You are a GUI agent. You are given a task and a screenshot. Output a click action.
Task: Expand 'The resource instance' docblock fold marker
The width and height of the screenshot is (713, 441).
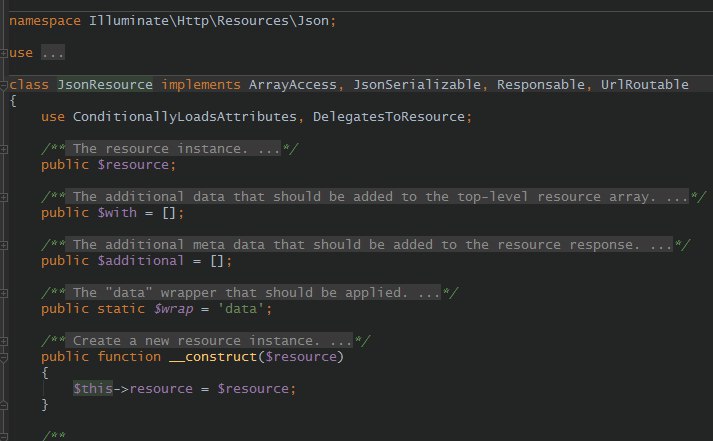(4, 149)
